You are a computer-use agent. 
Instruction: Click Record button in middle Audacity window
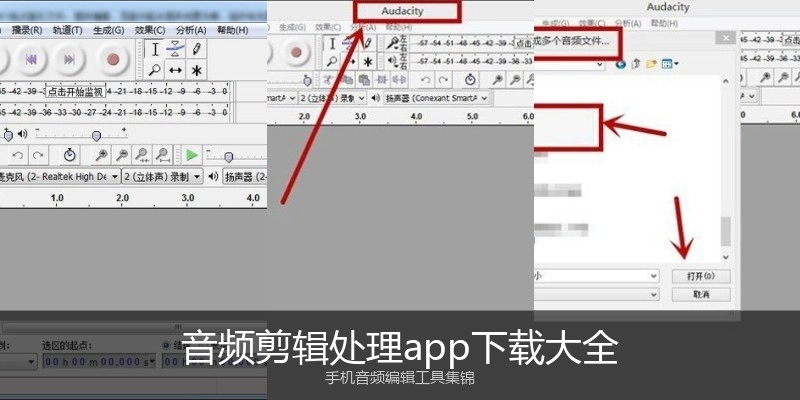point(296,52)
